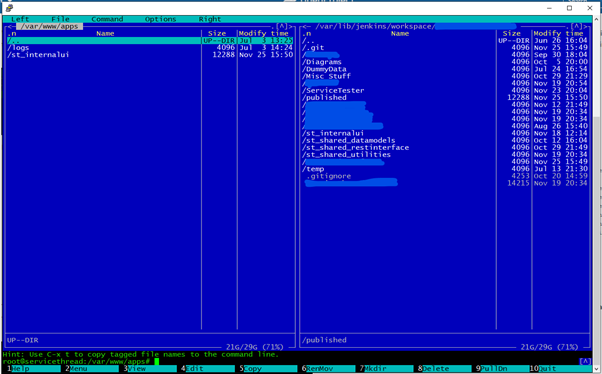Screen dimensions: 602x374
Task: Select the /Diagrams directory
Action: 445,62
